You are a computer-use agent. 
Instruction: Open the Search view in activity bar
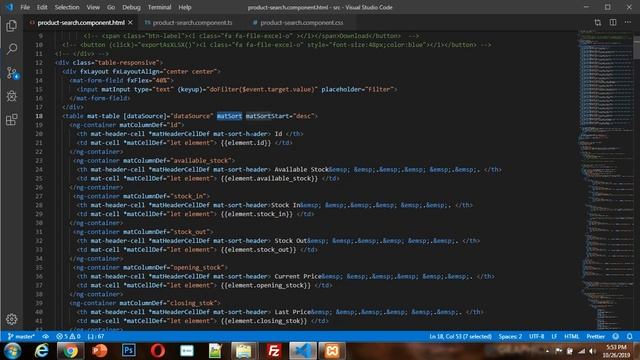tap(11, 49)
